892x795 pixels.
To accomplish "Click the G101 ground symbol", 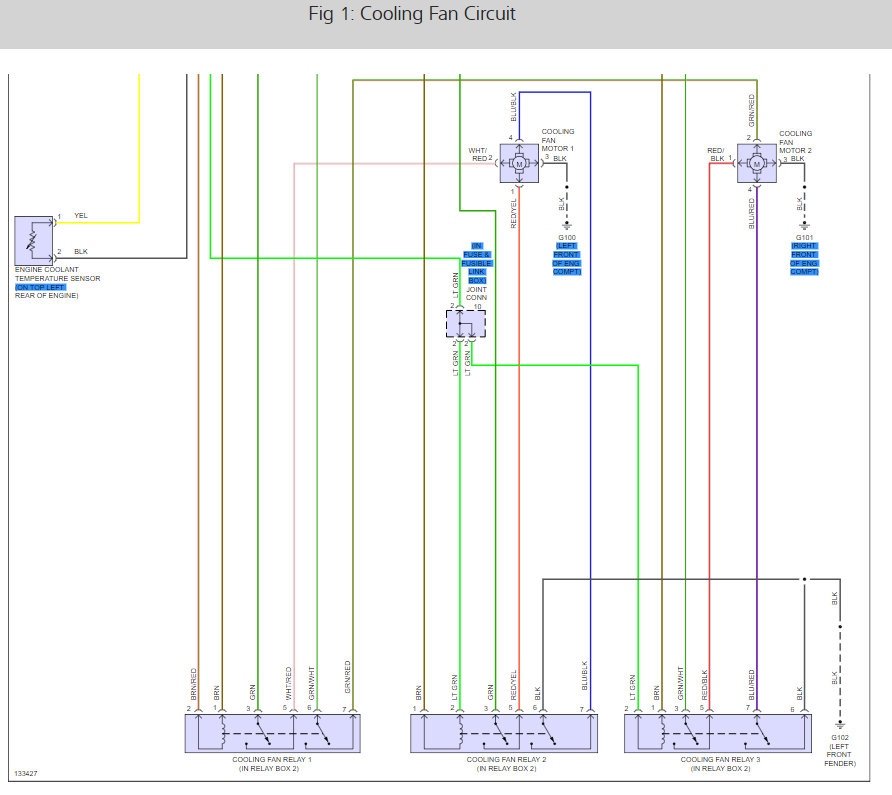I will pos(804,226).
